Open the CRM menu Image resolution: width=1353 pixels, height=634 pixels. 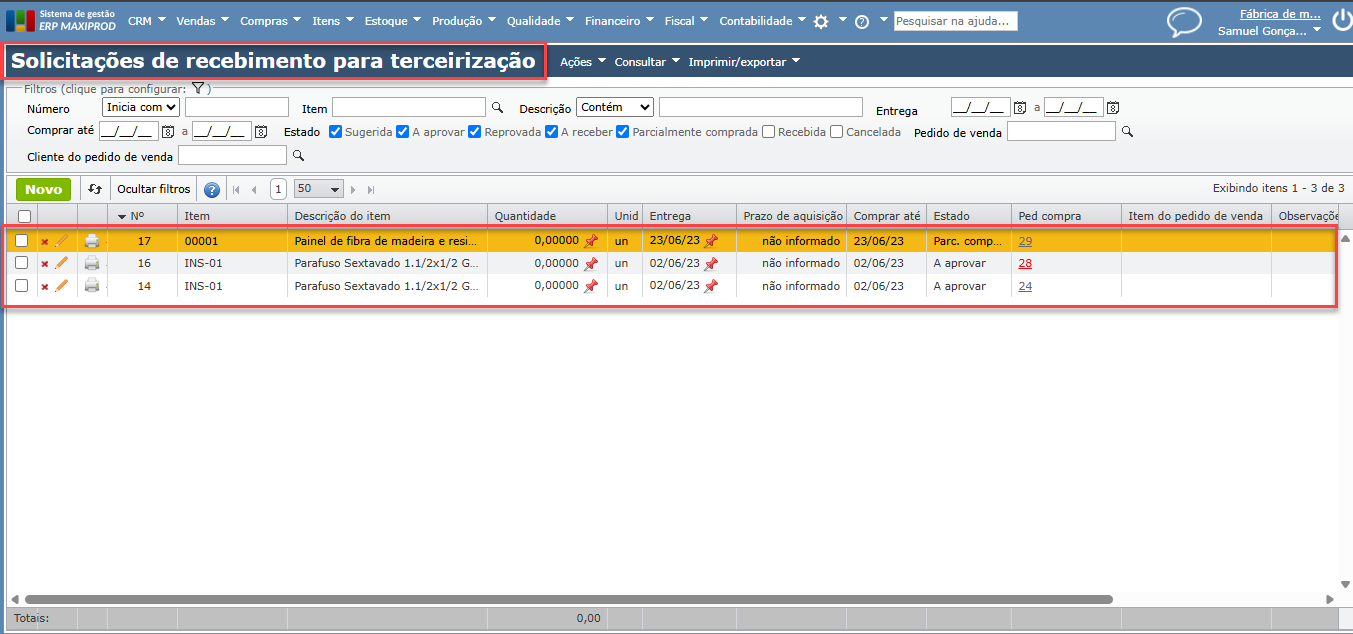(x=147, y=20)
